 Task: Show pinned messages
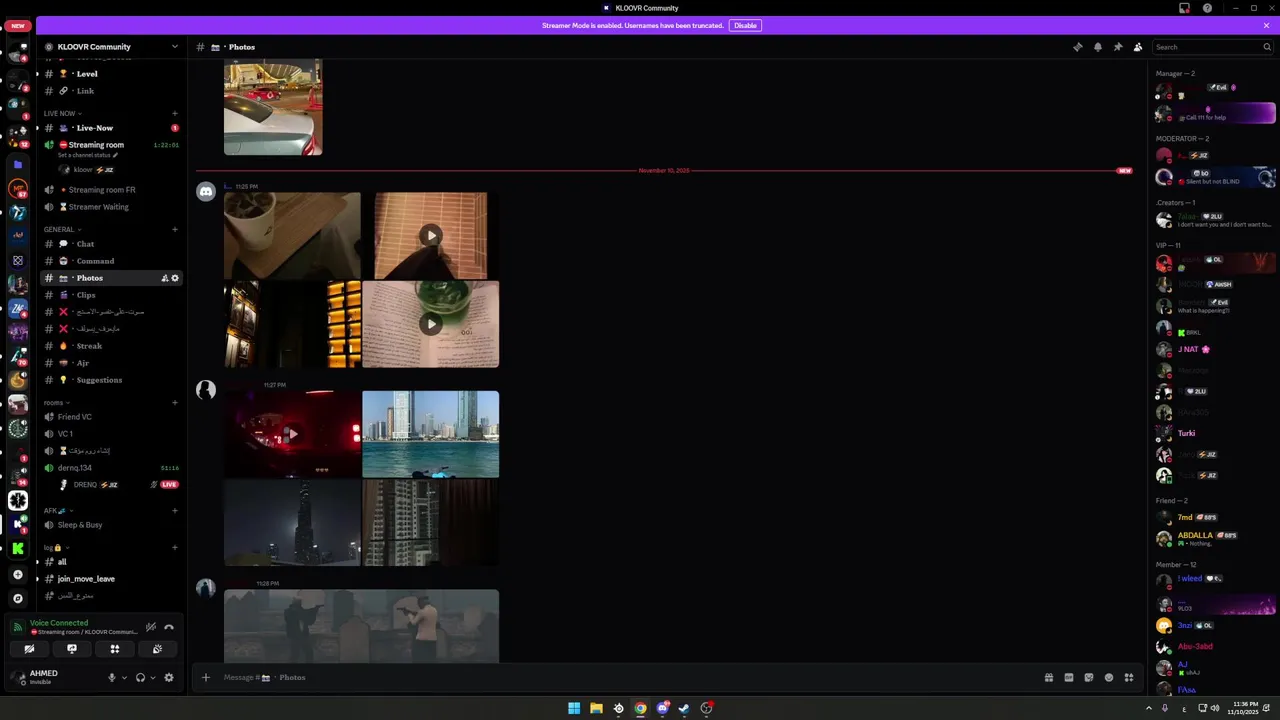[x=1117, y=47]
